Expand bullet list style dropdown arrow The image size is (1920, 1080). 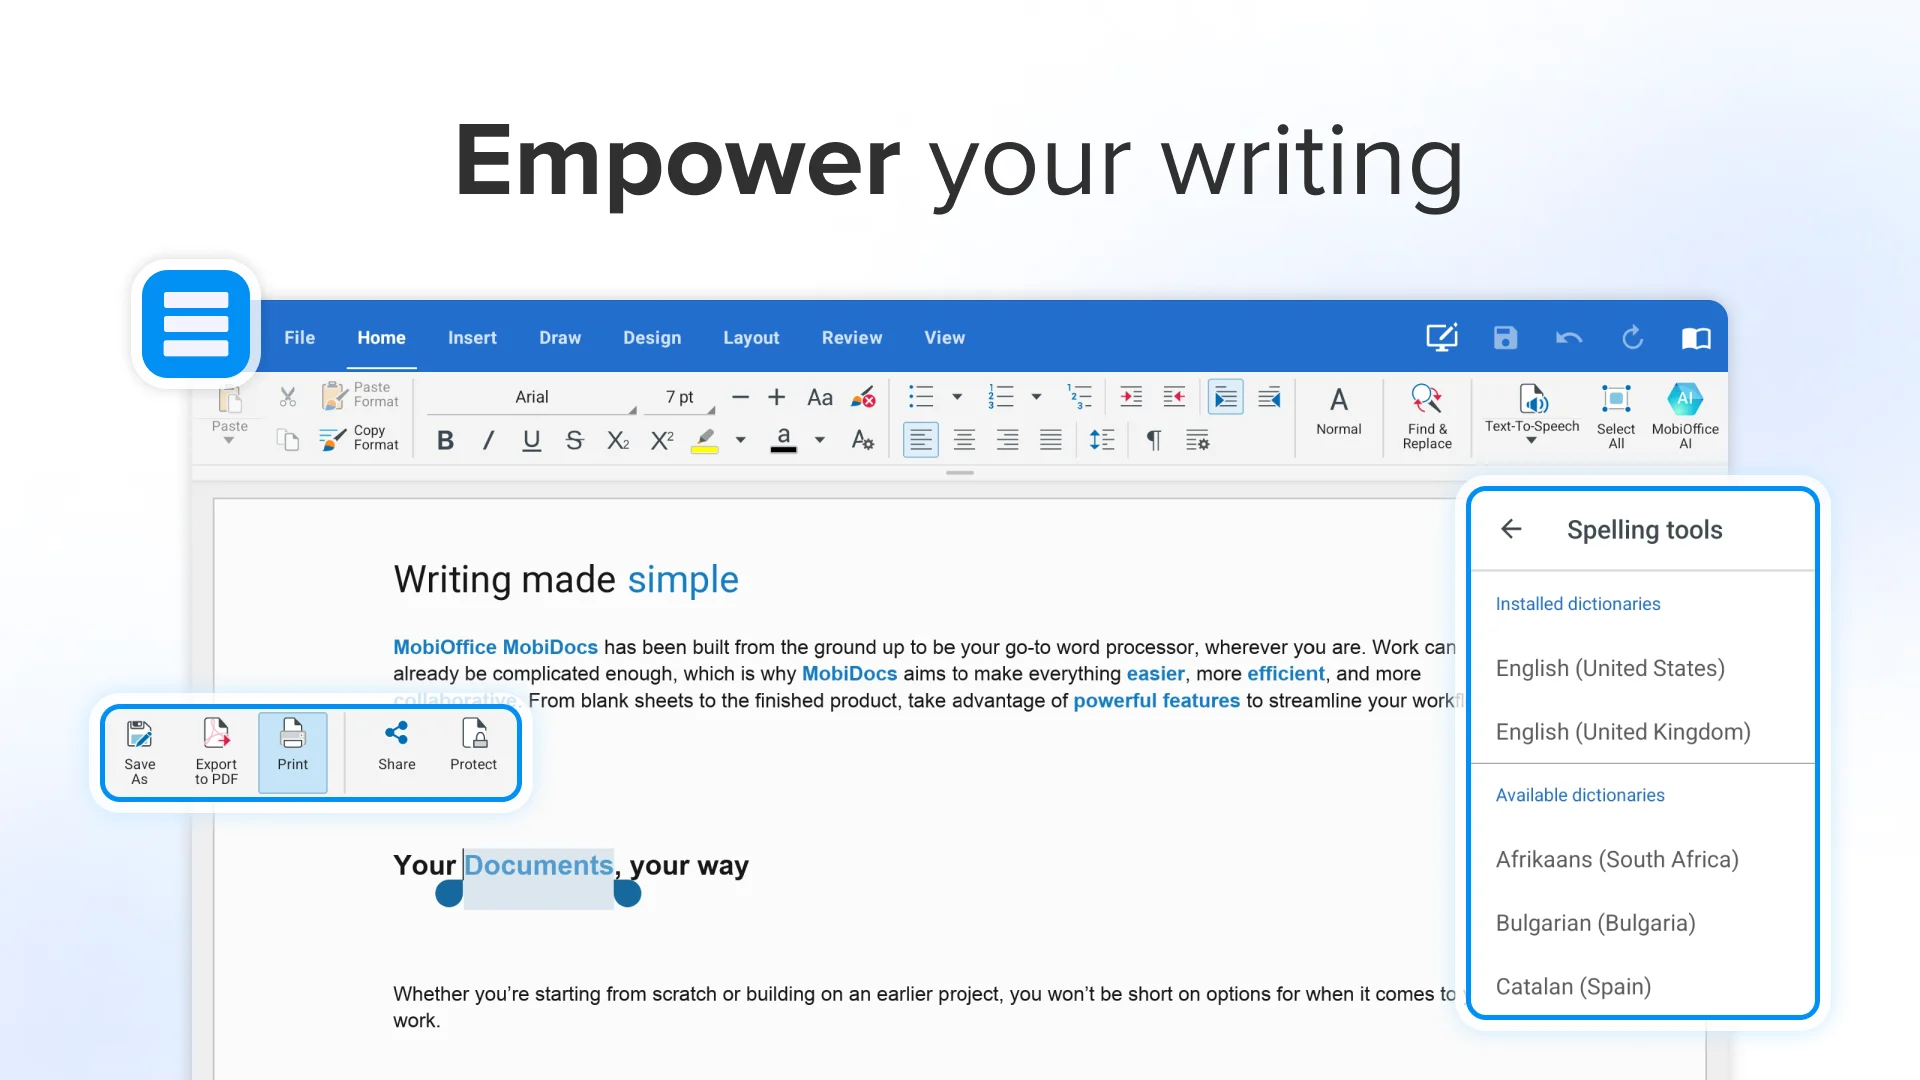[957, 397]
